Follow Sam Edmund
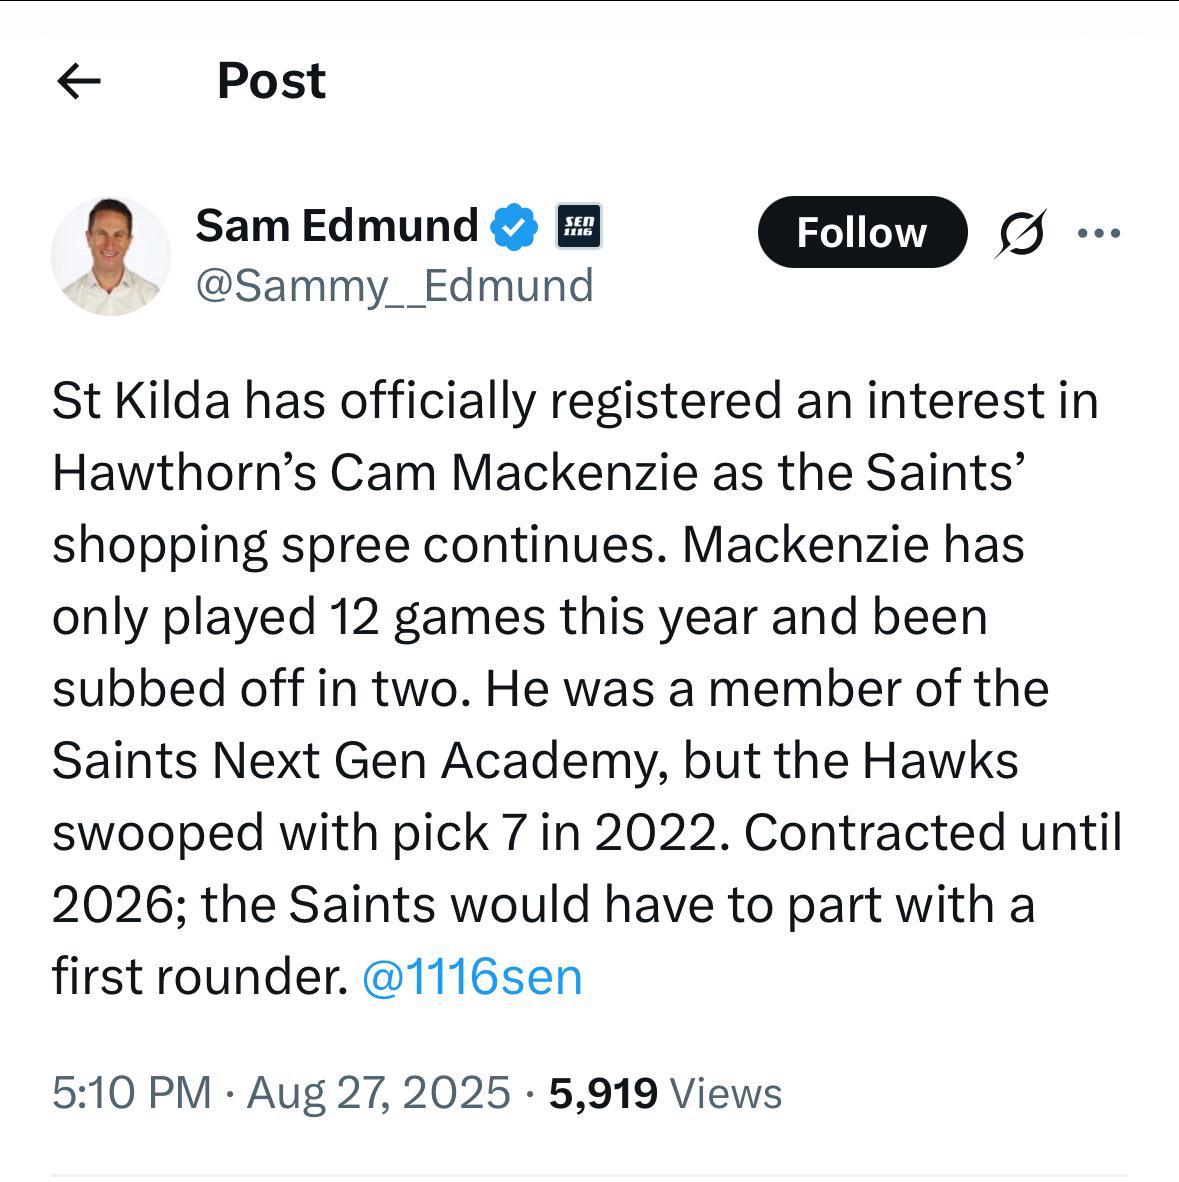The height and width of the screenshot is (1182, 1179). click(x=862, y=233)
